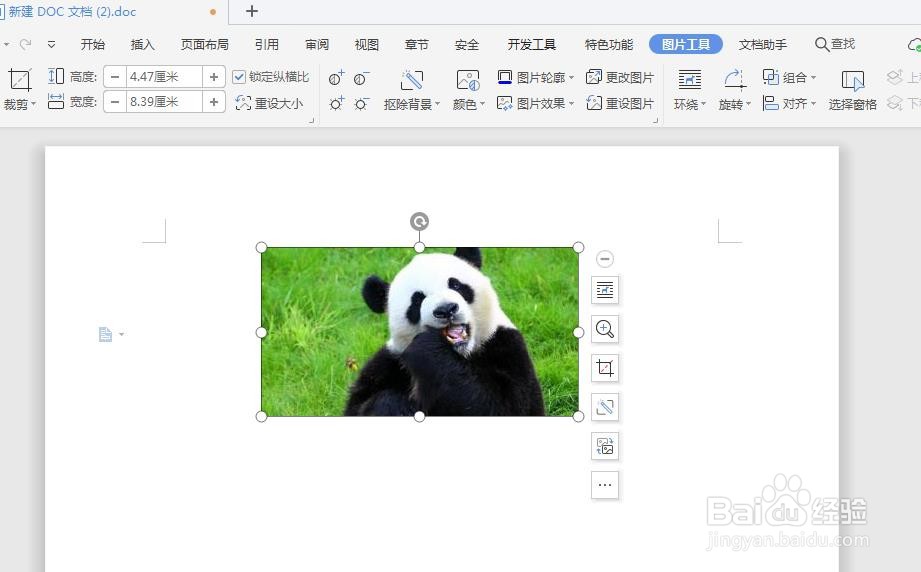921x572 pixels.
Task: Select the 新建 DOC 文档 (2).doc tab
Action: click(72, 11)
